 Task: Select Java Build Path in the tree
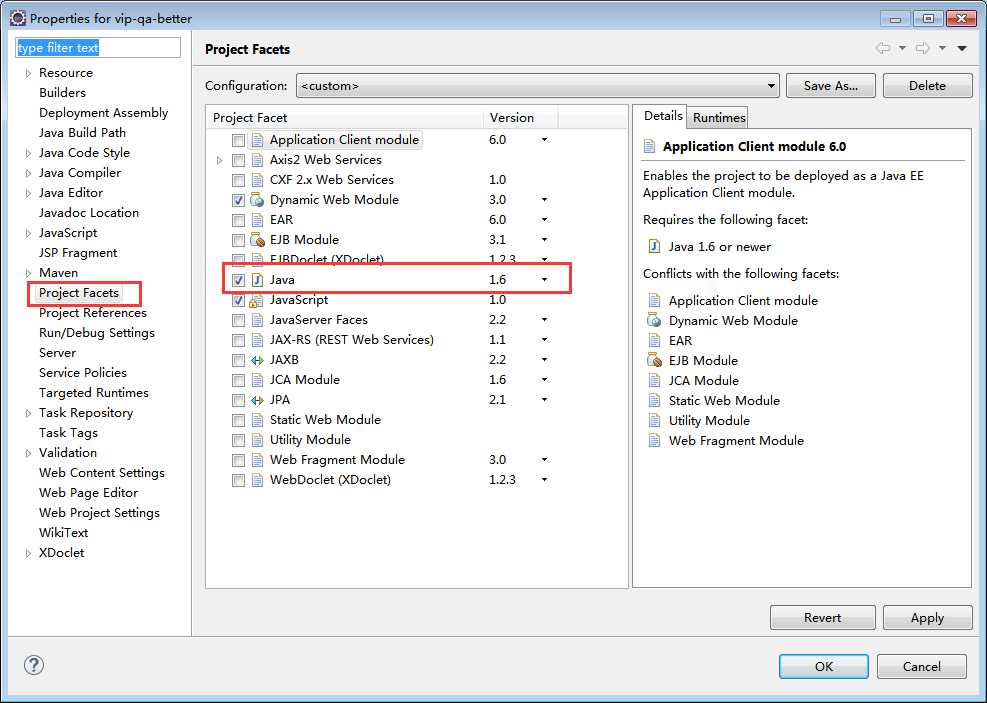coord(82,133)
